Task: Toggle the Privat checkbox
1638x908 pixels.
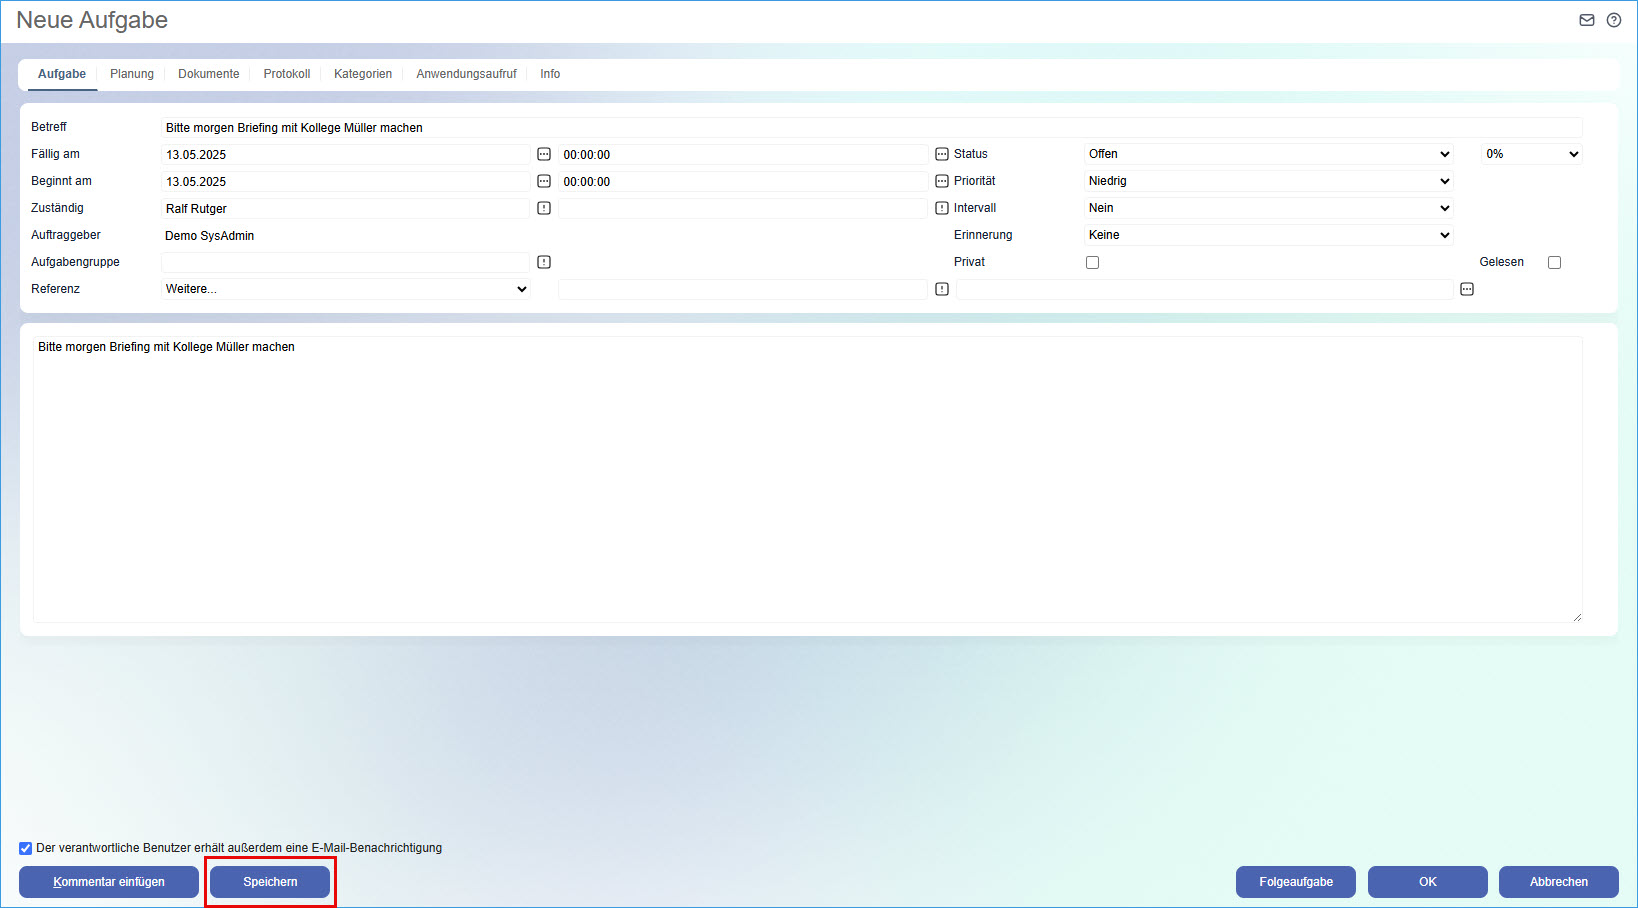Action: [x=1092, y=262]
